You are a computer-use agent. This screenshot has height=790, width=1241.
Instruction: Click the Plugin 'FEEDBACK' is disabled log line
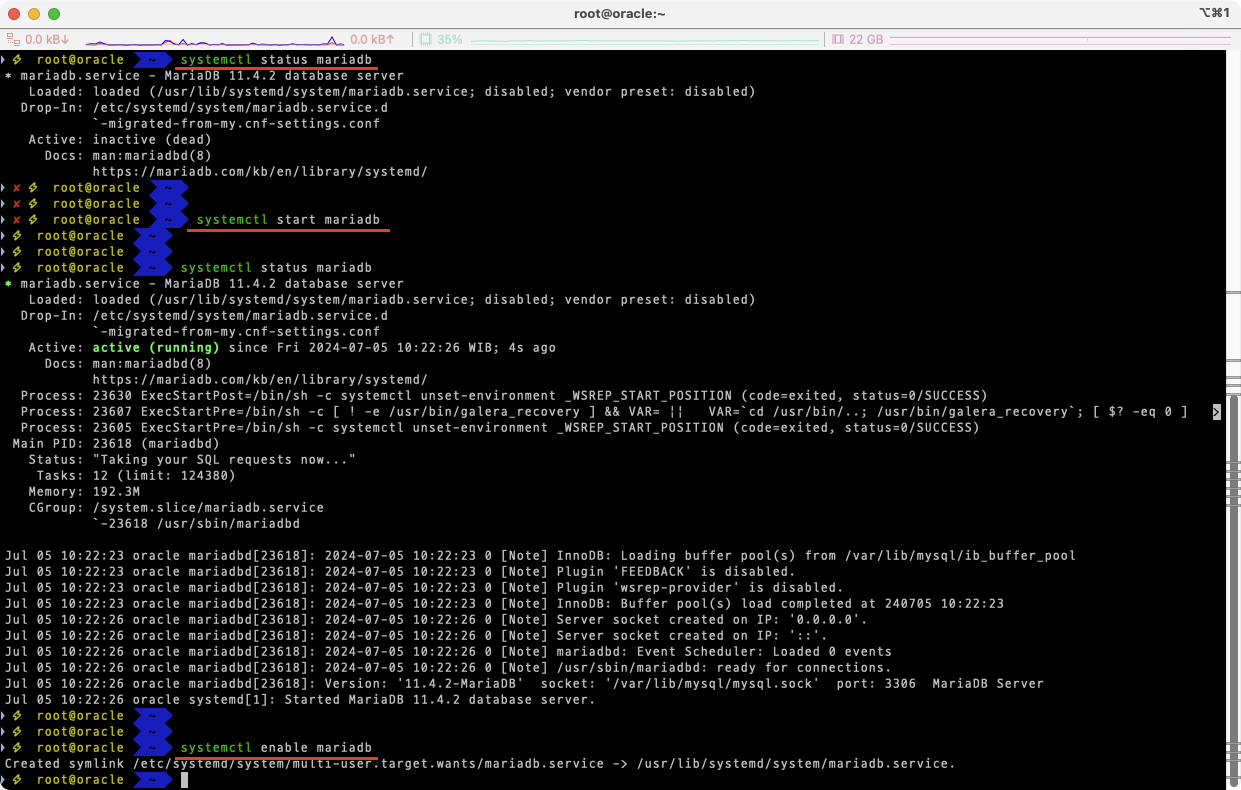point(400,572)
